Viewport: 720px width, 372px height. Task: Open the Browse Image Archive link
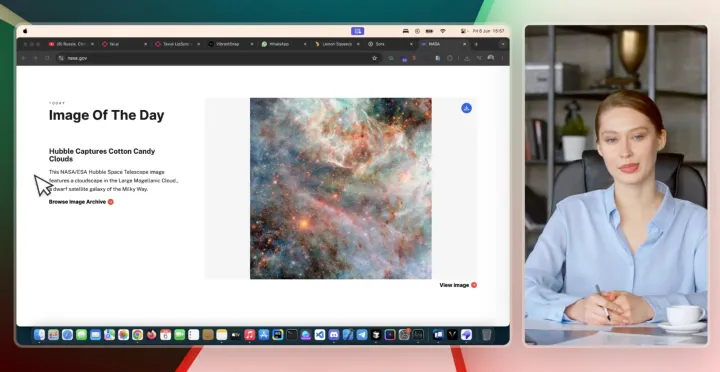[81, 202]
